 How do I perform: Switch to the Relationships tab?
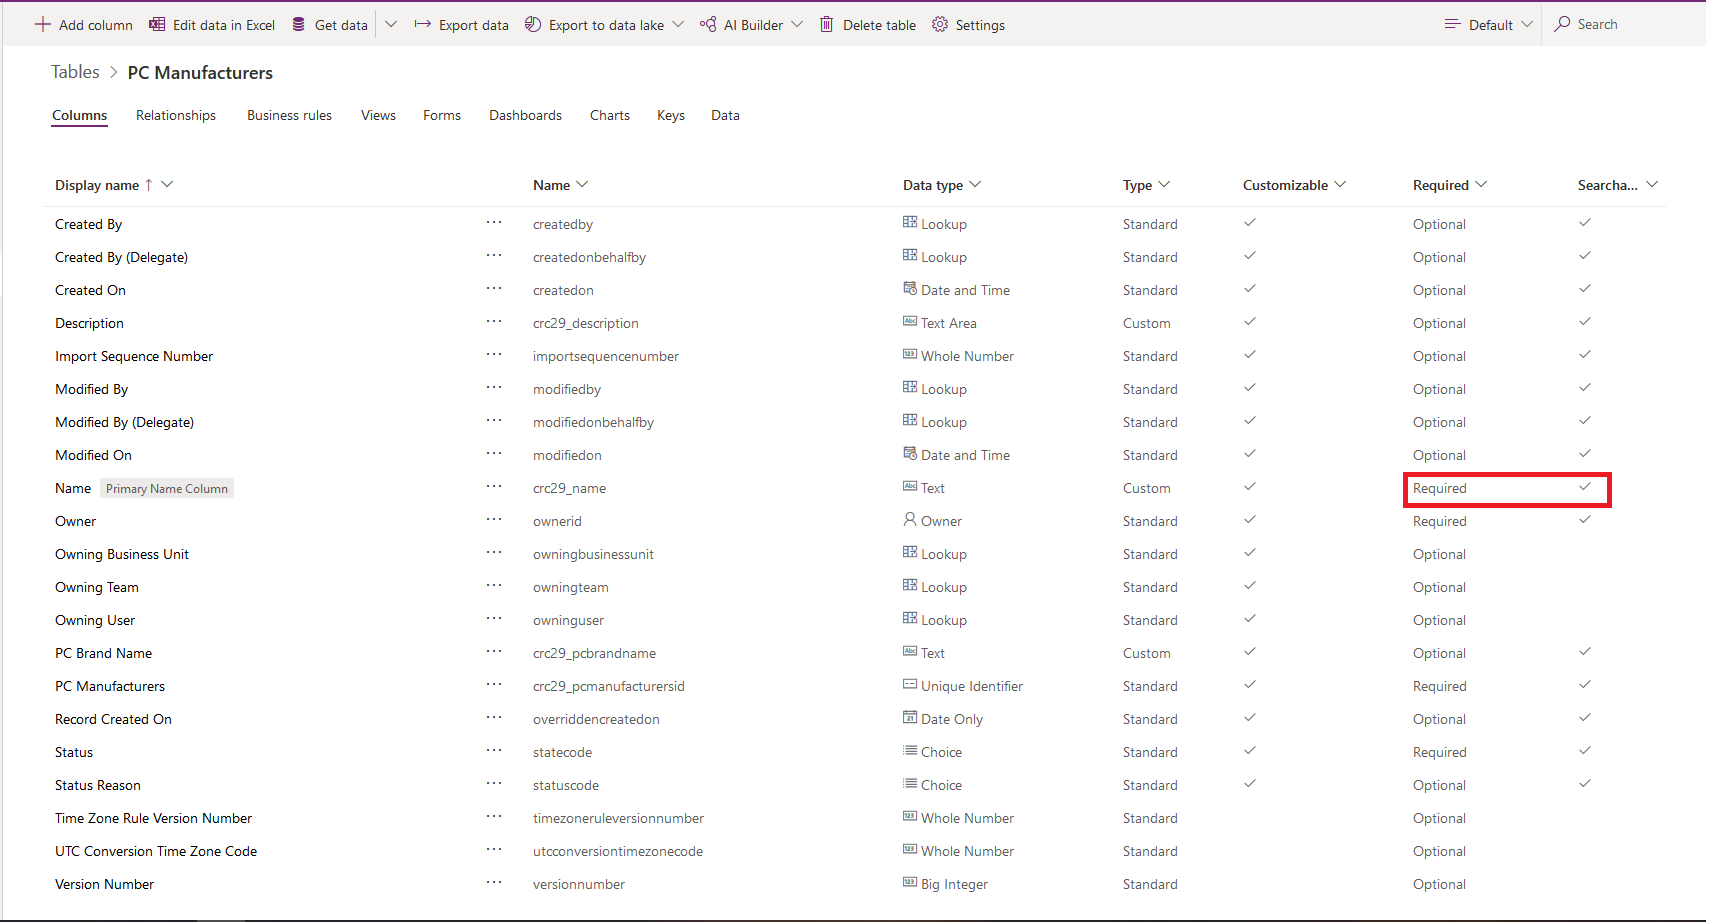[176, 115]
